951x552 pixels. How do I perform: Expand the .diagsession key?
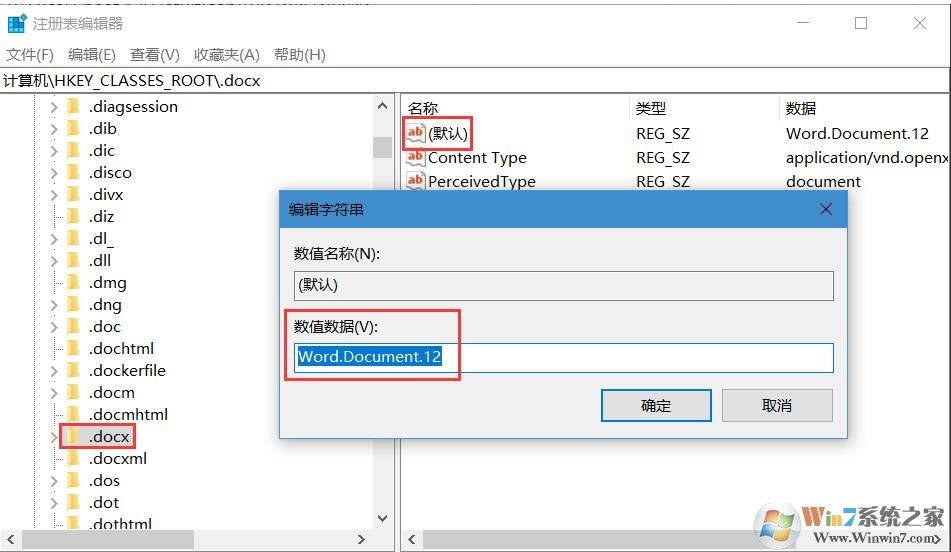54,107
